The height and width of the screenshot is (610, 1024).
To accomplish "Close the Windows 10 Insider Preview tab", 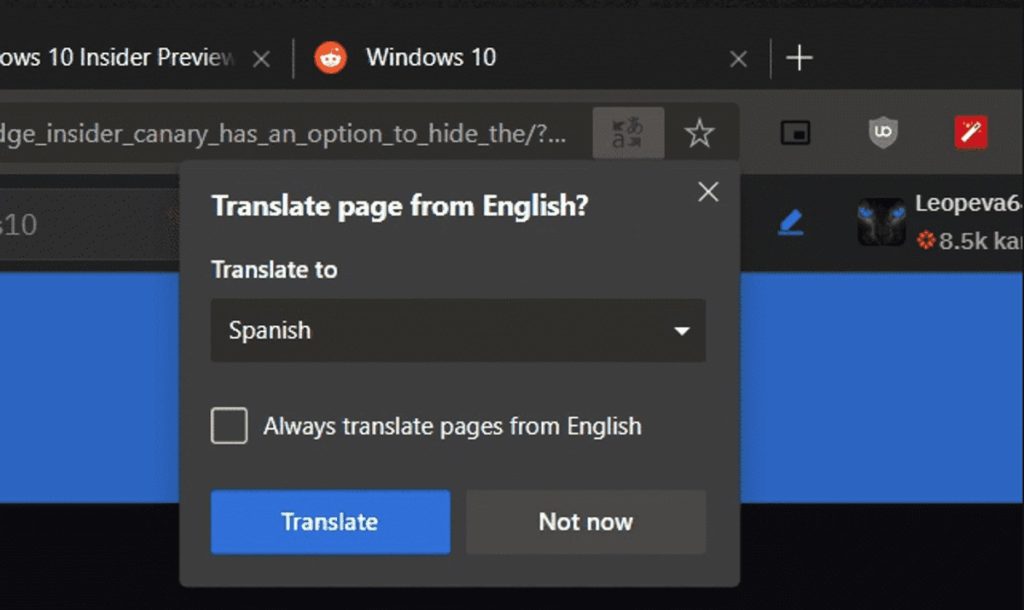I will click(x=261, y=59).
